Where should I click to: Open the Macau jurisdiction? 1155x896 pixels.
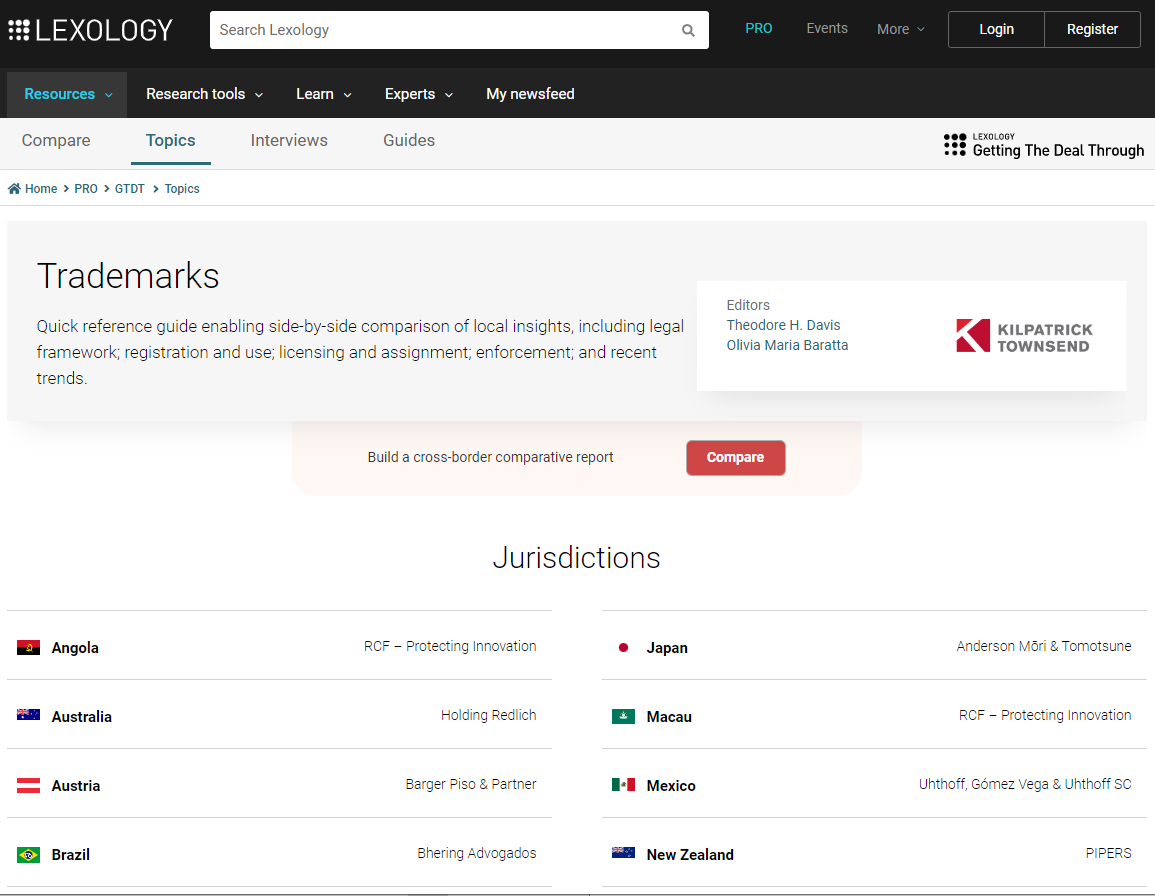(669, 717)
